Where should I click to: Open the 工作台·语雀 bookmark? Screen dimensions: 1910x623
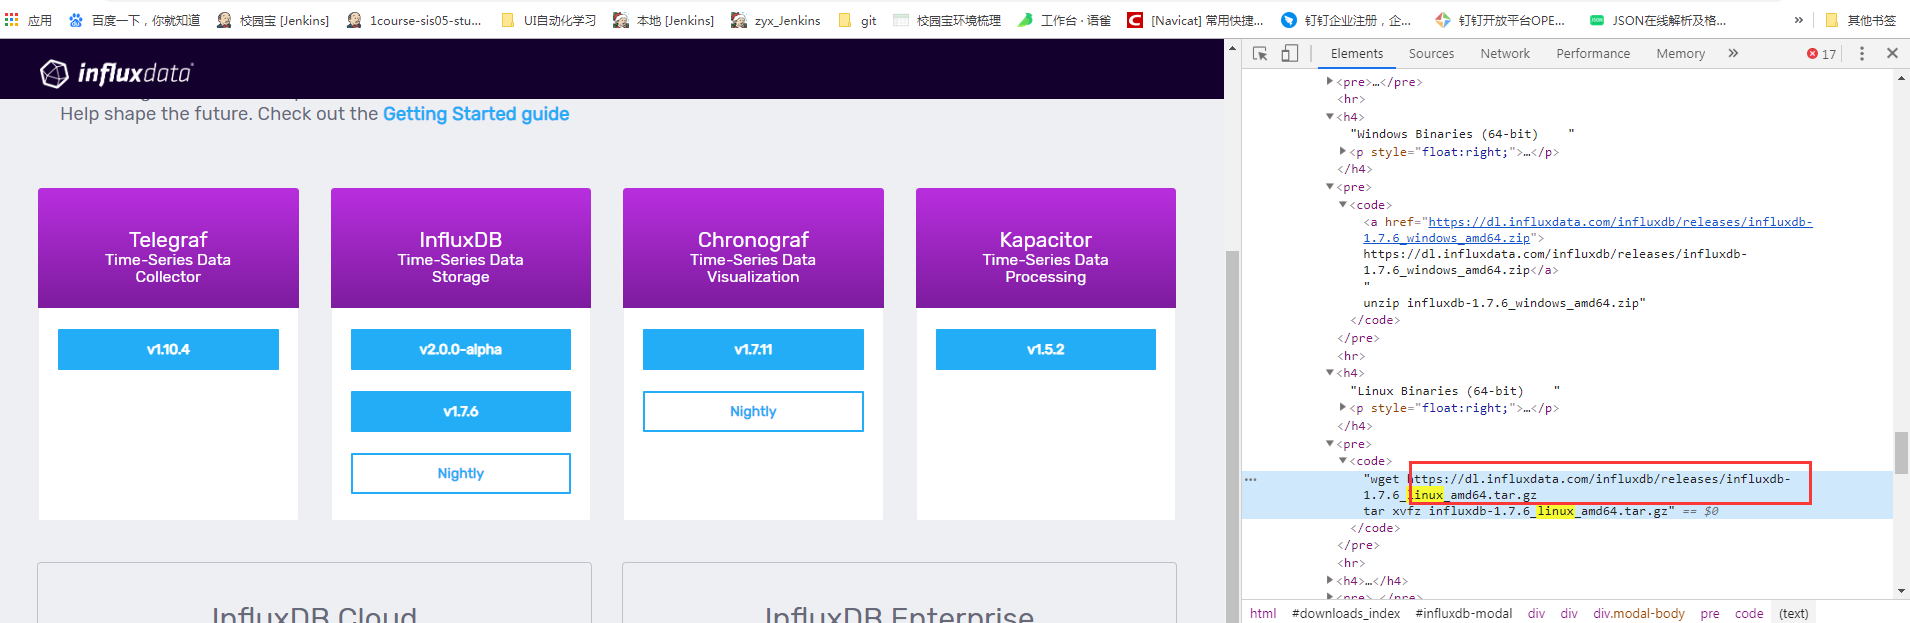click(1065, 20)
